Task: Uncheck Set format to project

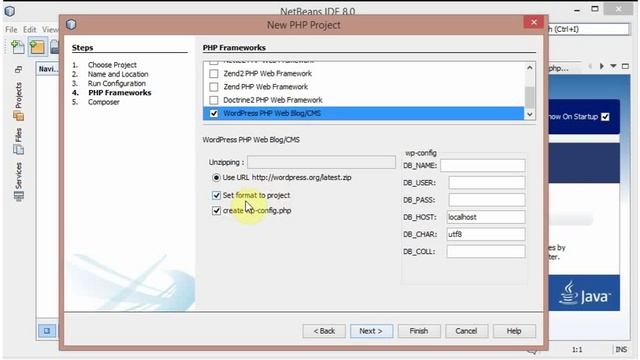Action: point(216,195)
